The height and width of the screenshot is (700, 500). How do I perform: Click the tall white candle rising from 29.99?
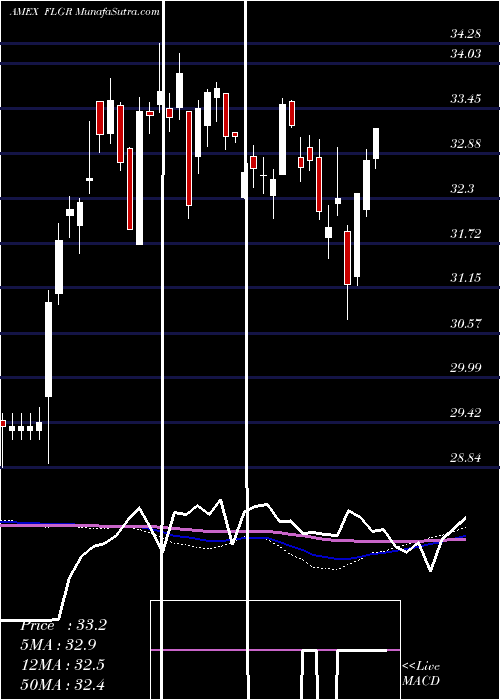[x=49, y=349]
